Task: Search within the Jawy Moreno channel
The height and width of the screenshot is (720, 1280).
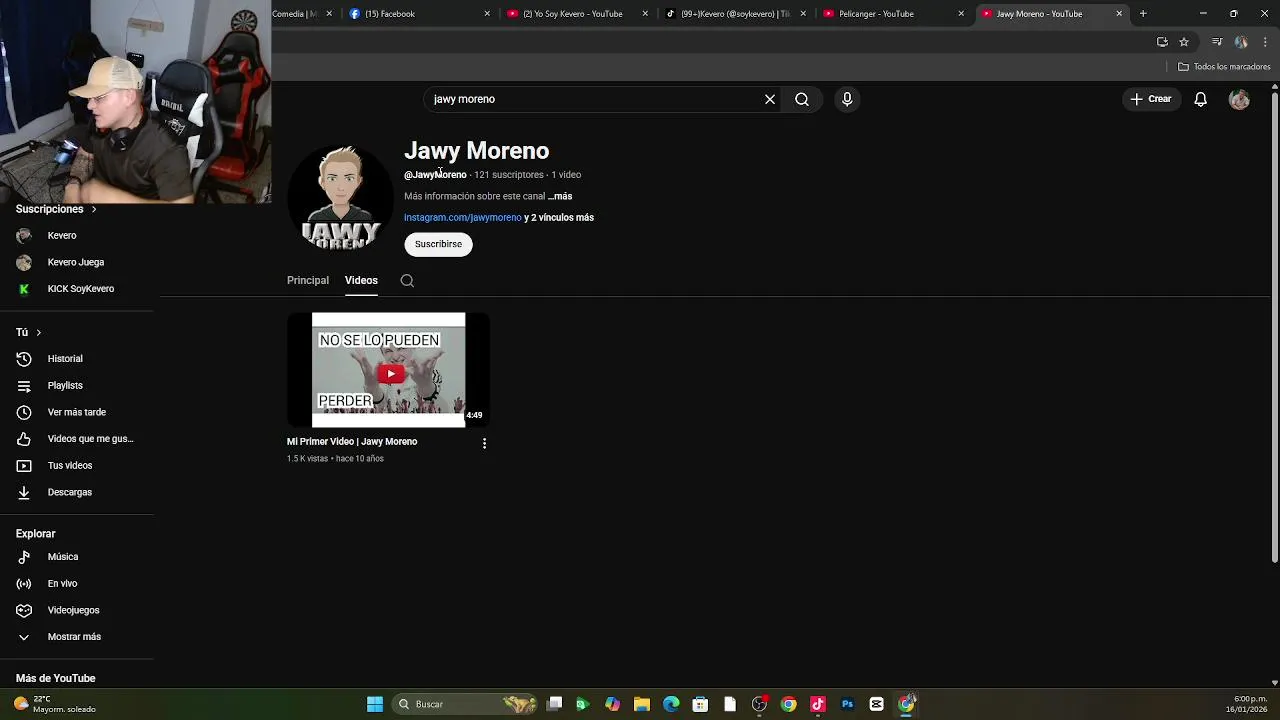Action: pos(407,281)
